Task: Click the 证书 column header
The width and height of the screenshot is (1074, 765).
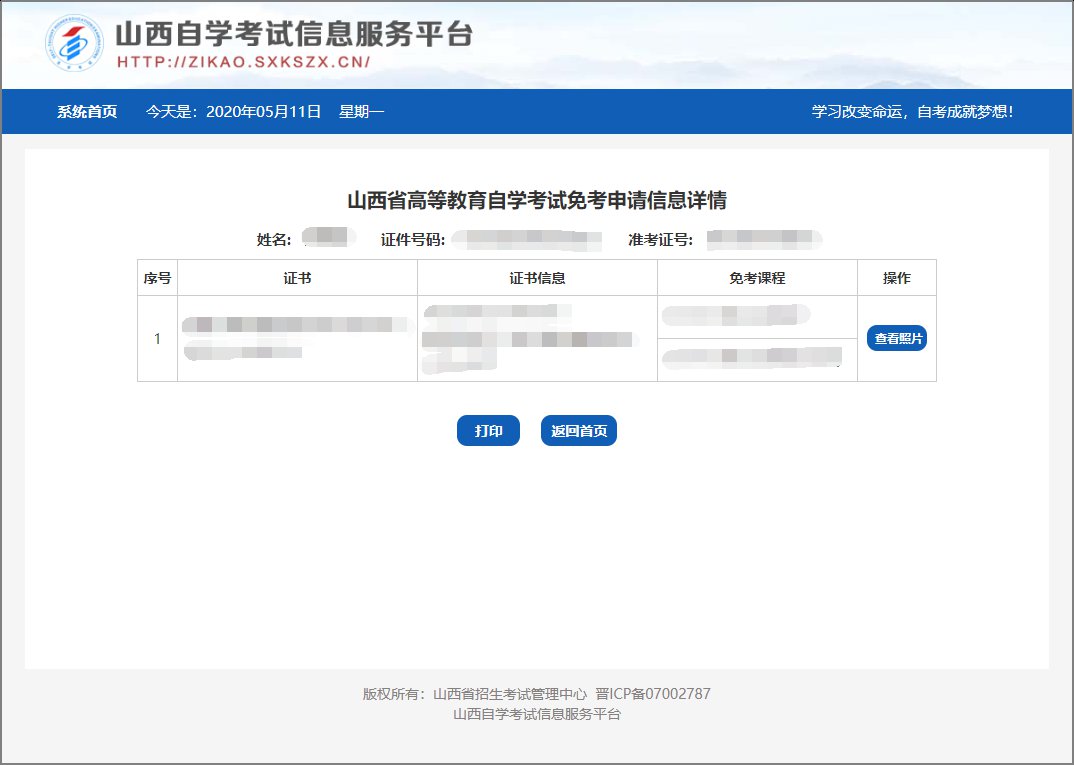Action: pyautogui.click(x=297, y=278)
